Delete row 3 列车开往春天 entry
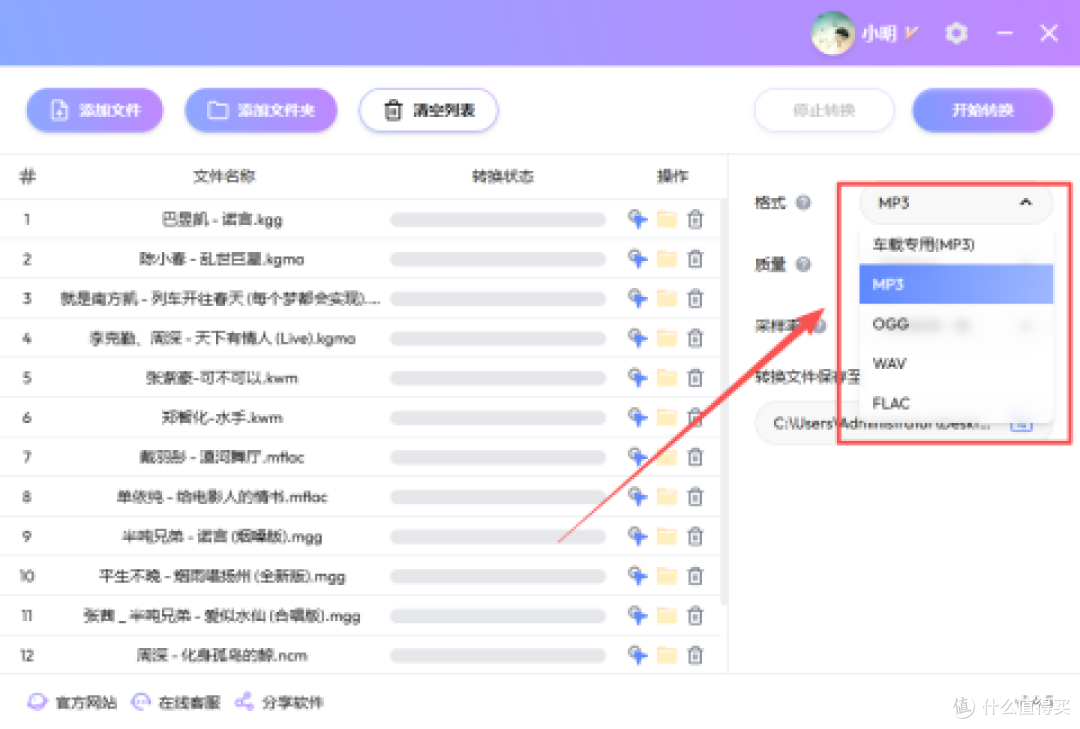Screen dimensions: 1080x729 click(x=695, y=298)
